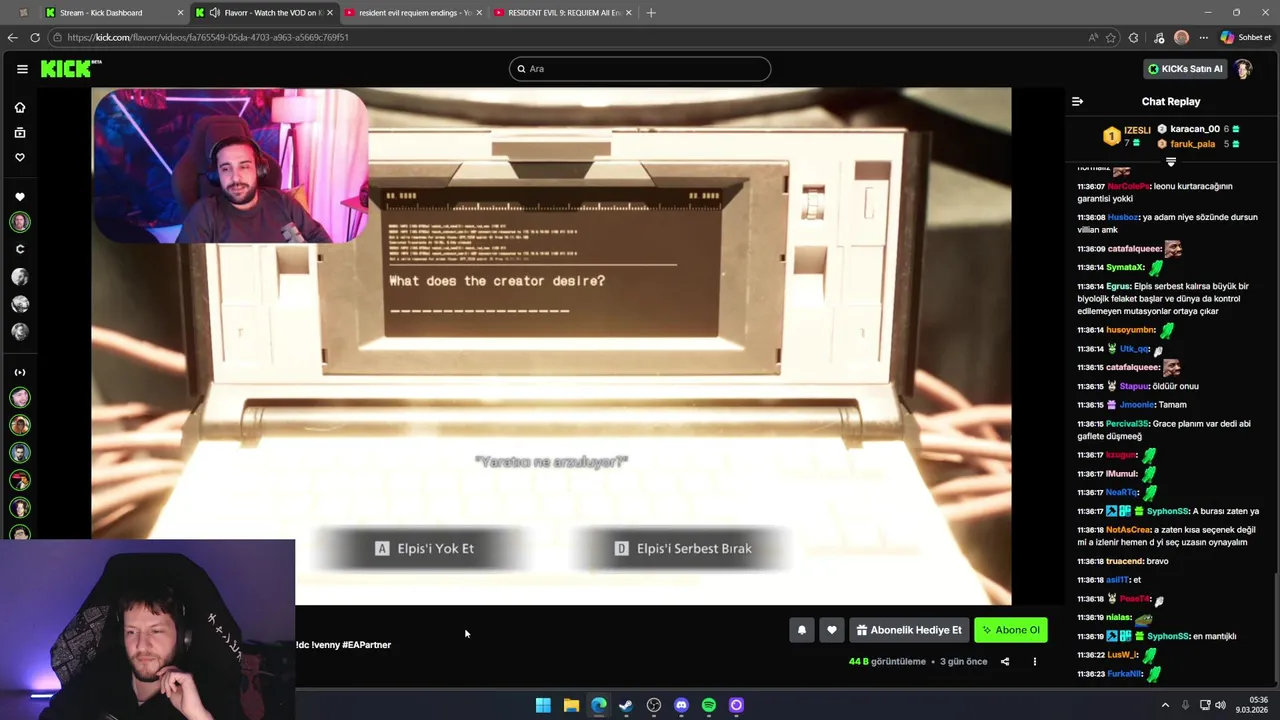
Task: Open browser Read aloud icon
Action: click(x=1093, y=37)
